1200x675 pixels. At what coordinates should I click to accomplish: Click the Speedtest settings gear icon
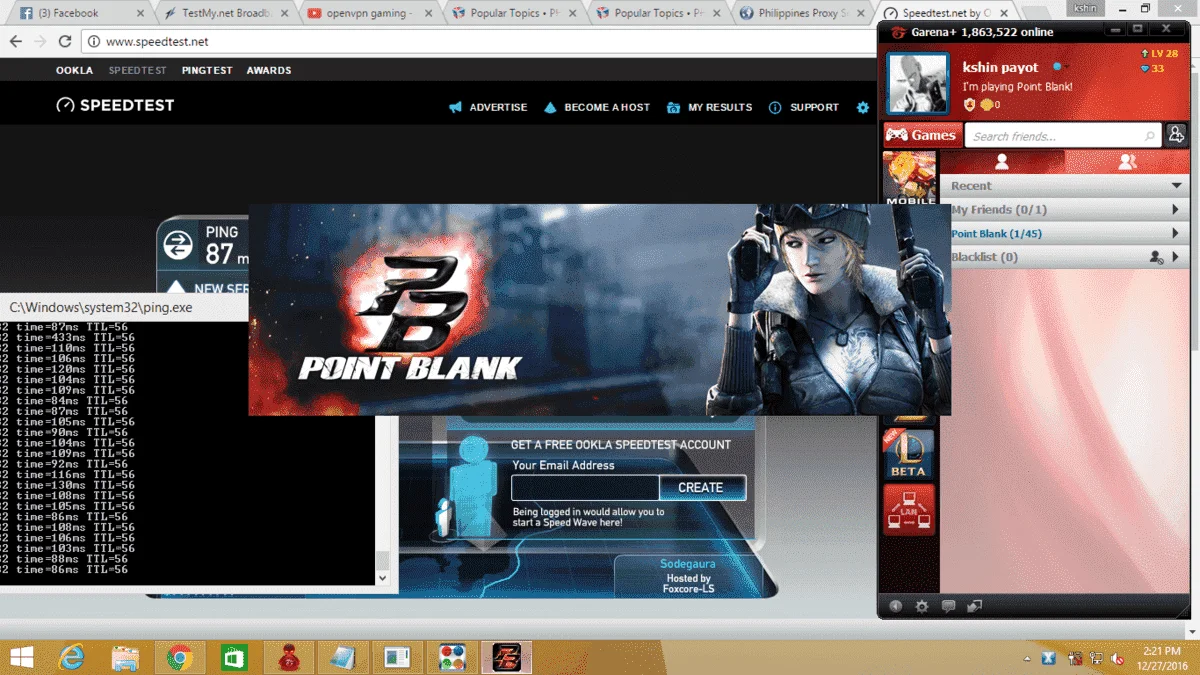coord(863,107)
